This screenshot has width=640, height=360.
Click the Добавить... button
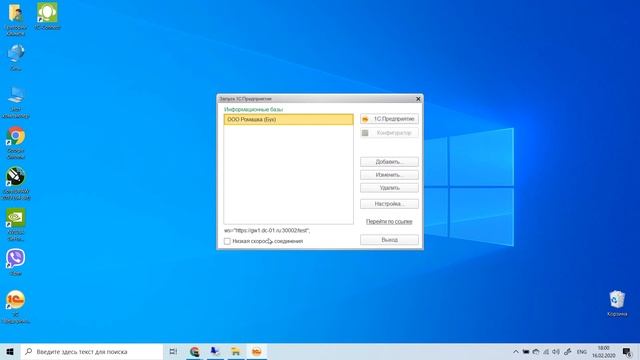(389, 162)
